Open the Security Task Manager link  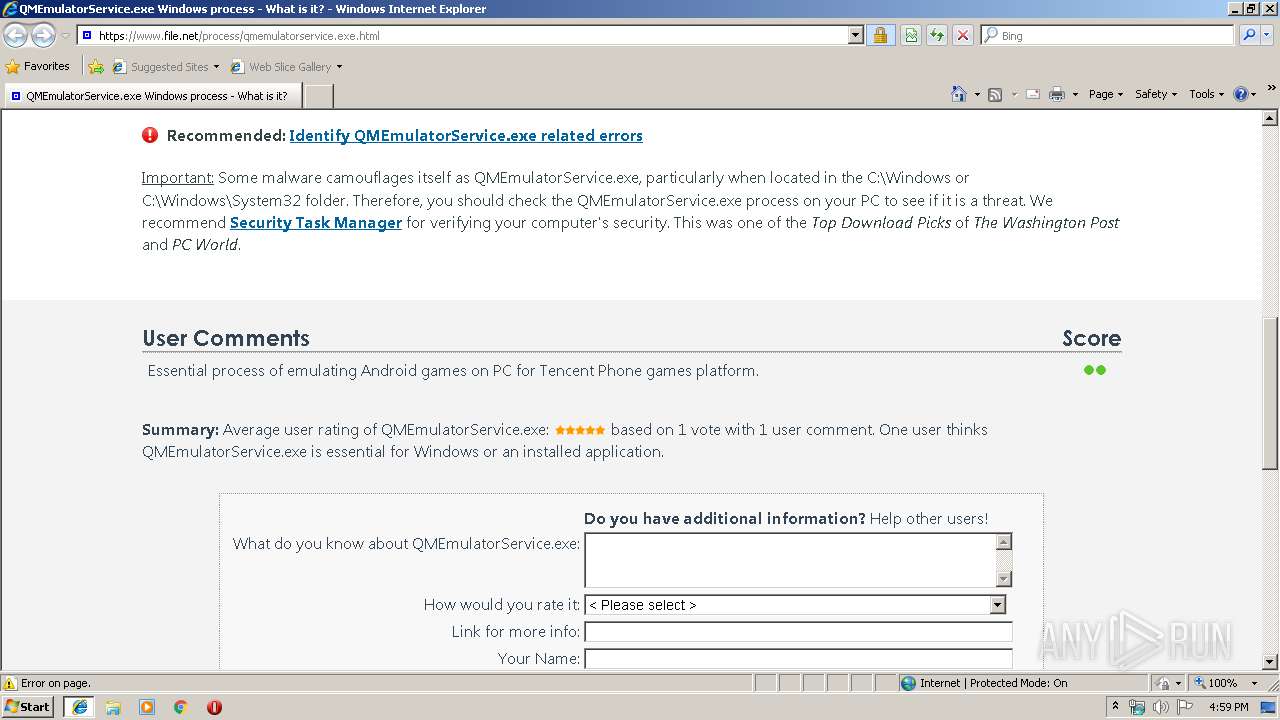coord(316,223)
